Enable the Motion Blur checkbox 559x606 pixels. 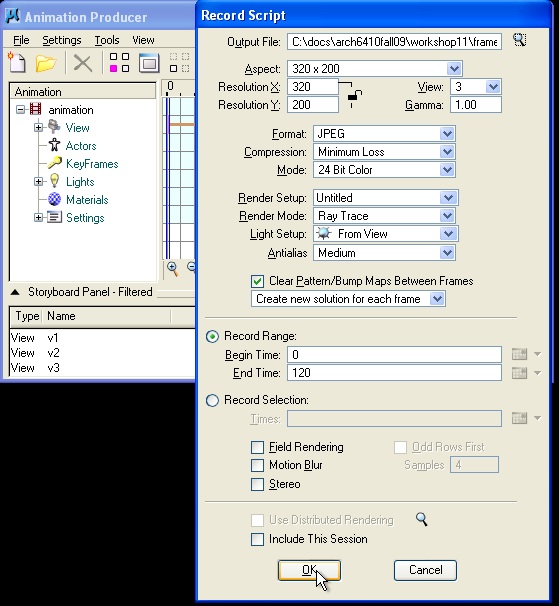[257, 465]
